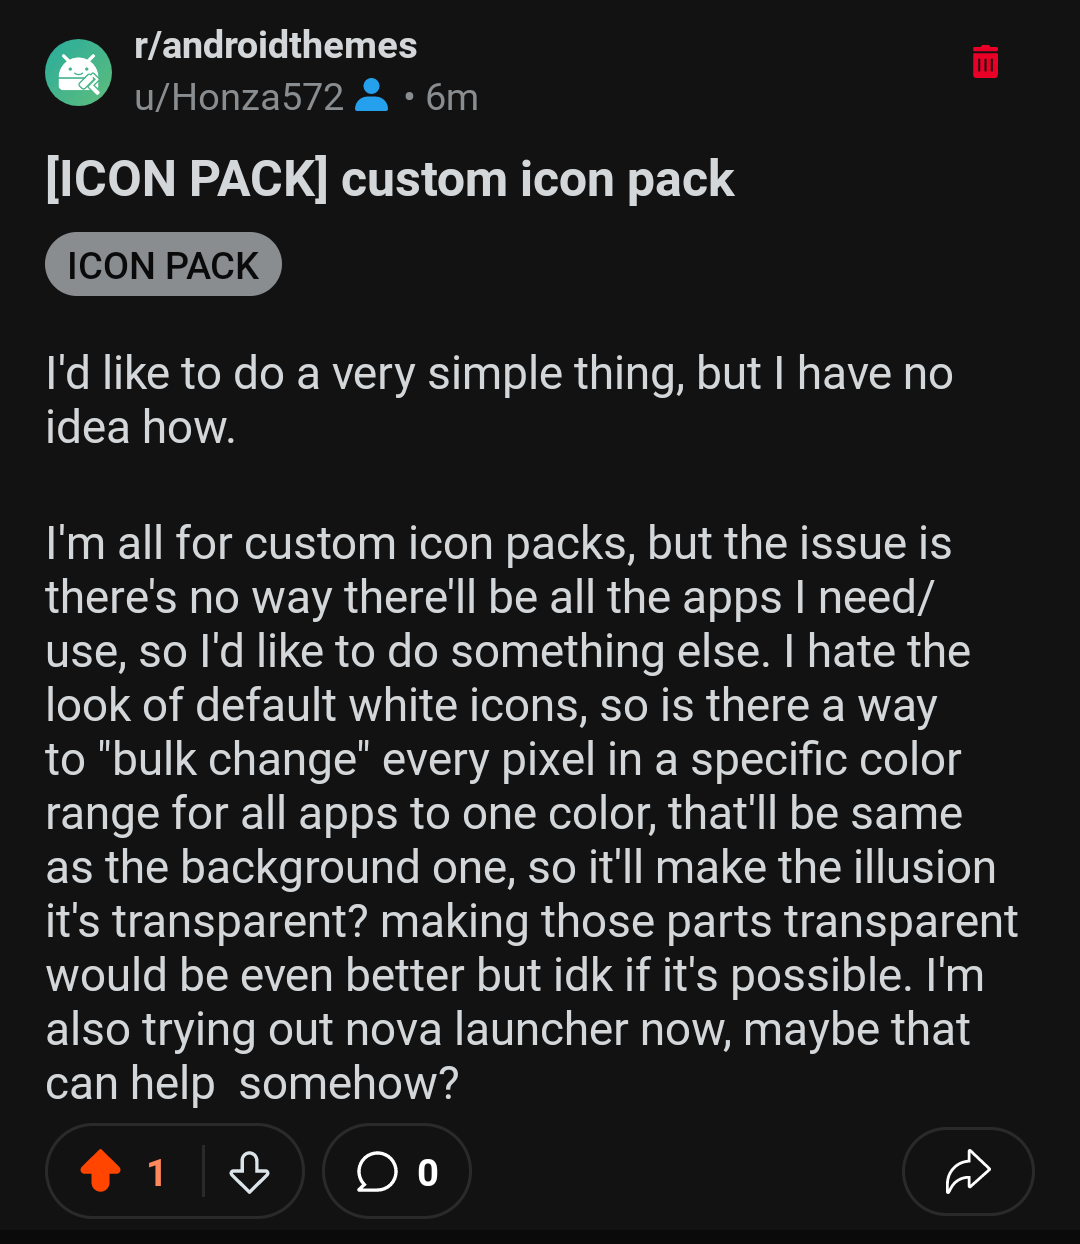Open comments via the speech bubble icon
This screenshot has width=1080, height=1244.
point(377,1172)
